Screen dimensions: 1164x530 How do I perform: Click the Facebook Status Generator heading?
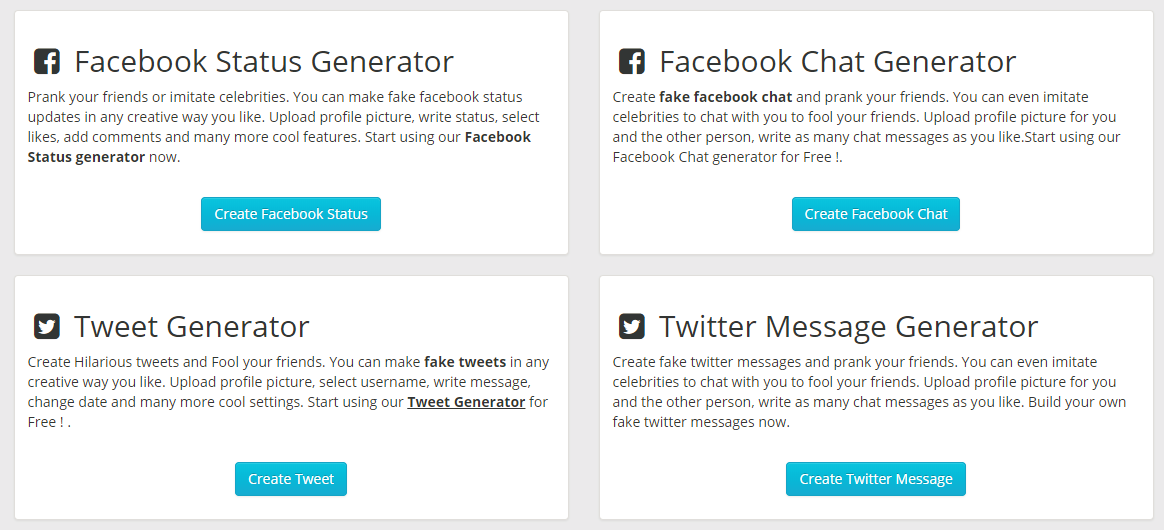(x=264, y=62)
